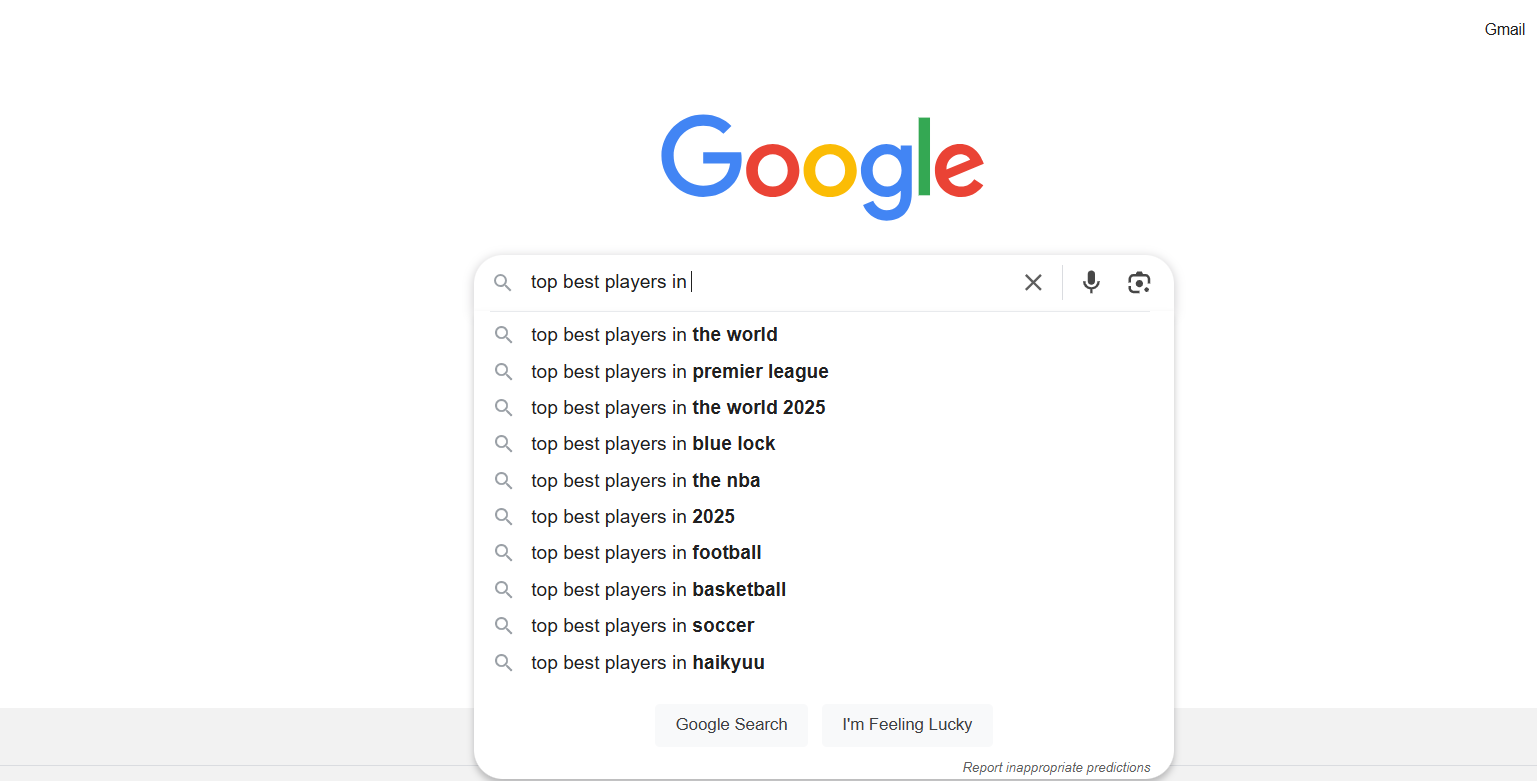
Task: Click the Google logo
Action: 821,166
